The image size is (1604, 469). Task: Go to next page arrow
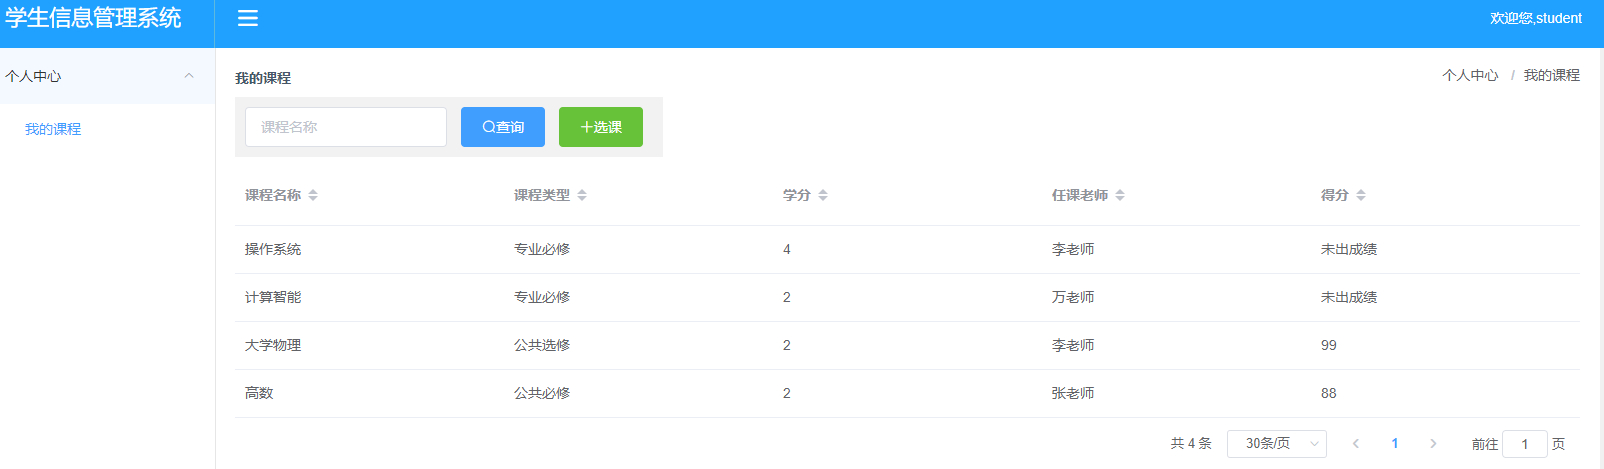click(1433, 443)
